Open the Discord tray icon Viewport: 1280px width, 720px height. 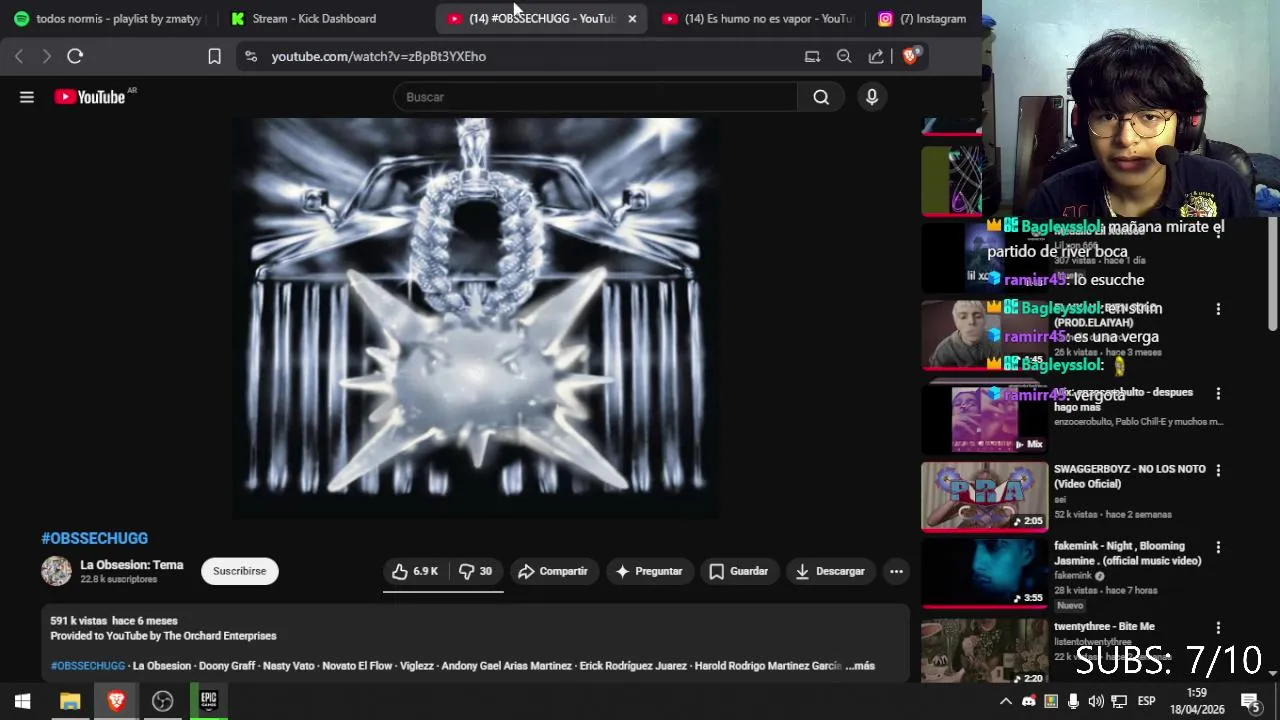pyautogui.click(x=1028, y=701)
